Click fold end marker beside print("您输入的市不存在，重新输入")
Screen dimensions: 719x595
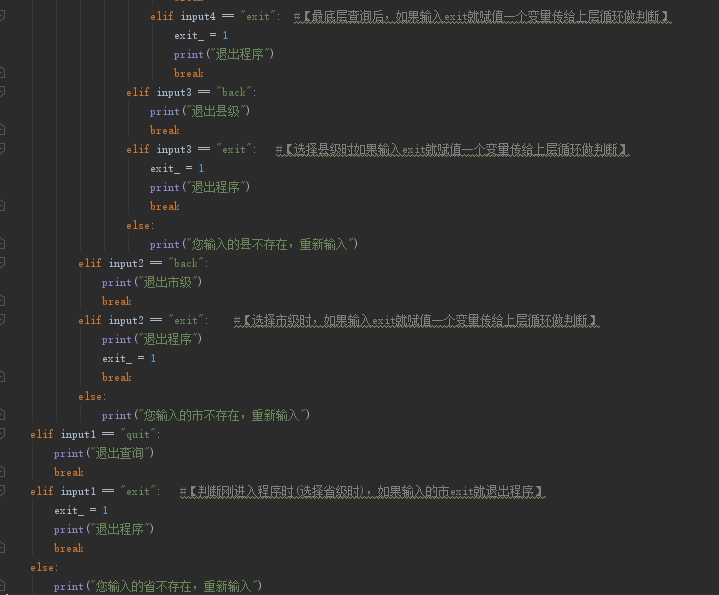point(2,414)
